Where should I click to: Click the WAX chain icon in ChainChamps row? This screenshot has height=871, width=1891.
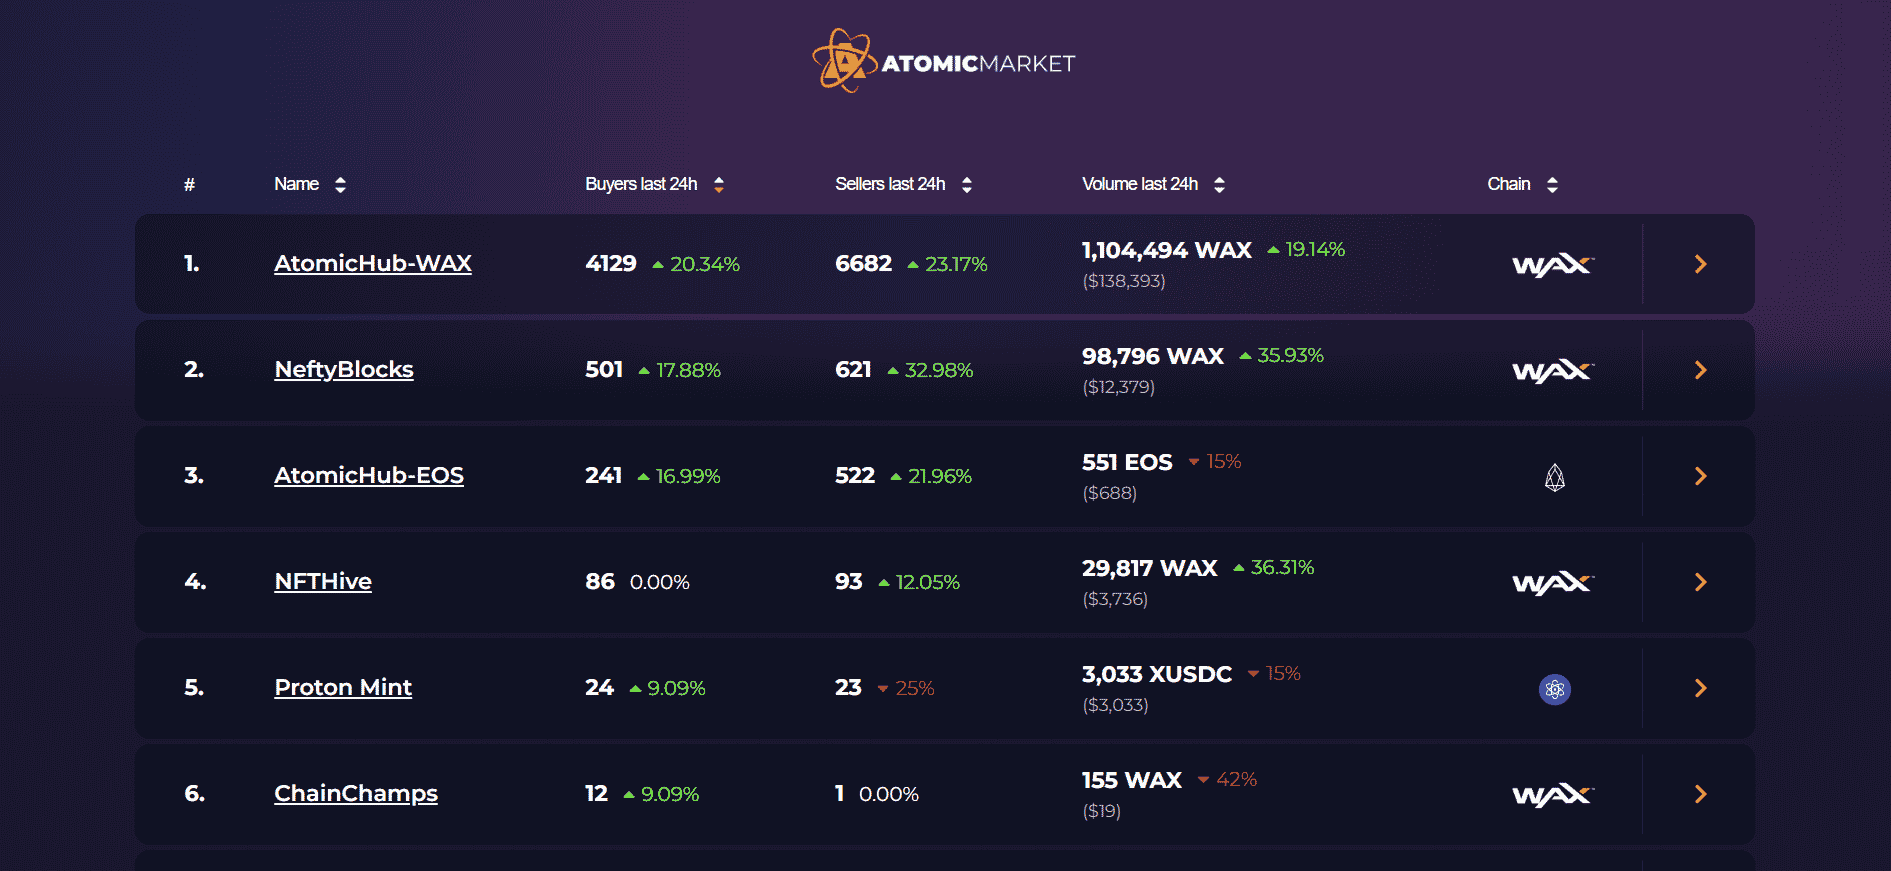click(x=1553, y=795)
